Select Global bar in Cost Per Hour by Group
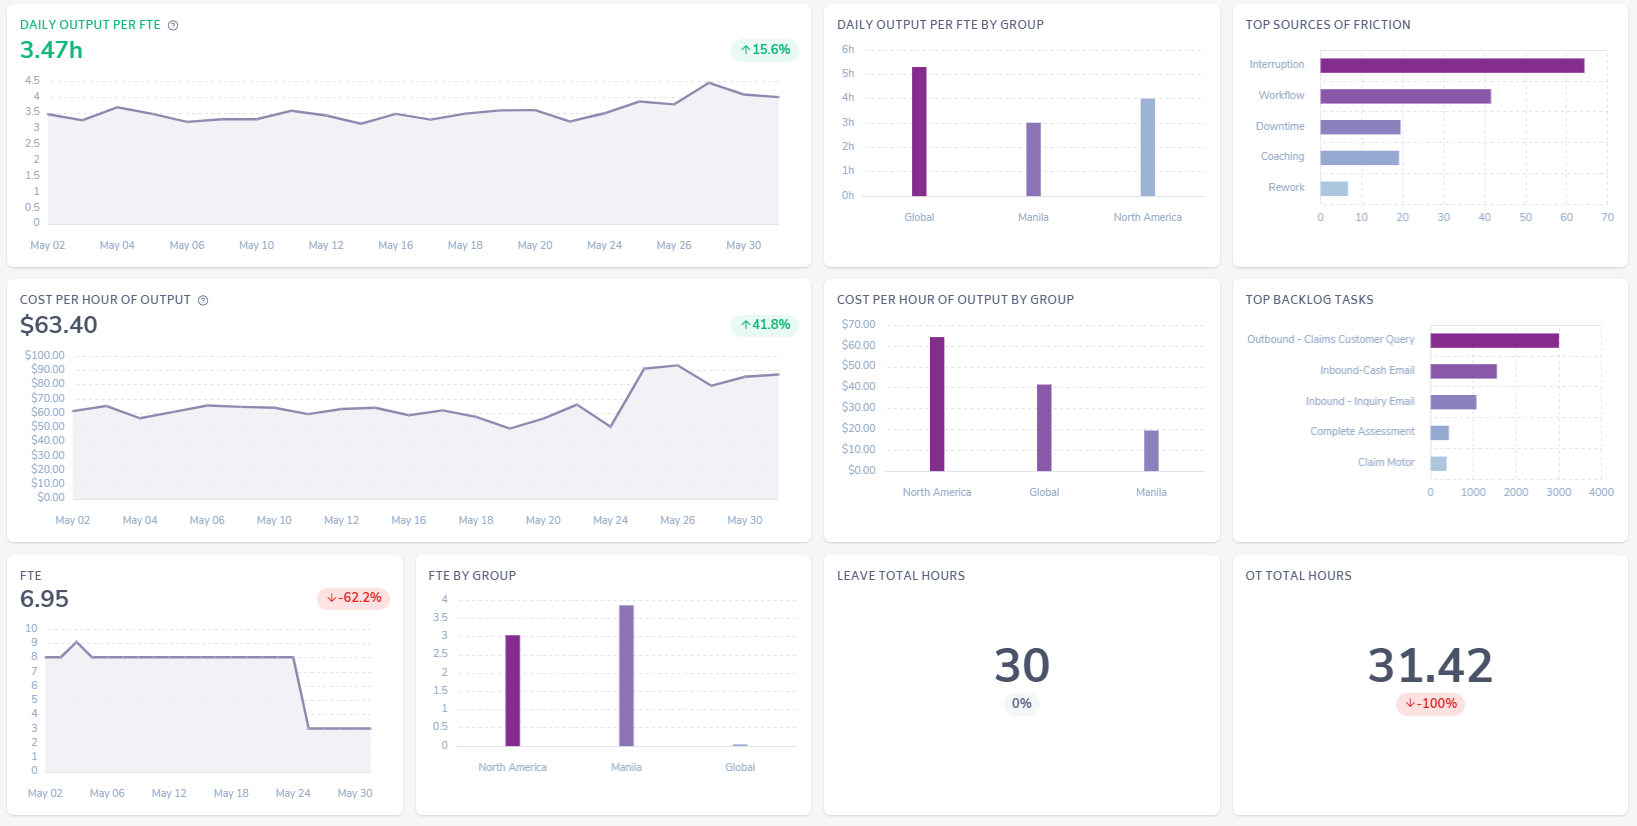The image size is (1637, 826). point(1044,428)
